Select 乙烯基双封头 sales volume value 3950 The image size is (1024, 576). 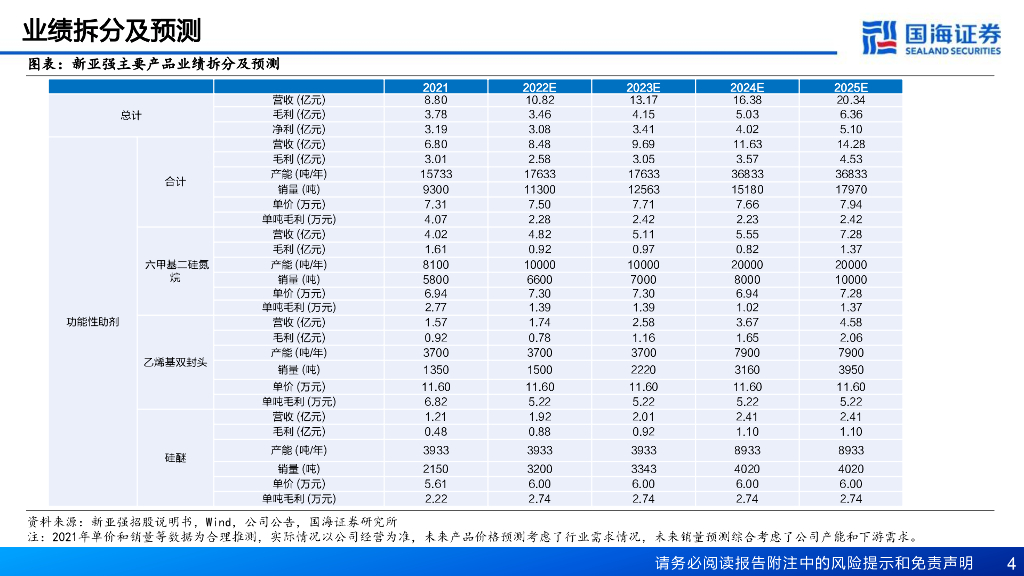coord(851,370)
